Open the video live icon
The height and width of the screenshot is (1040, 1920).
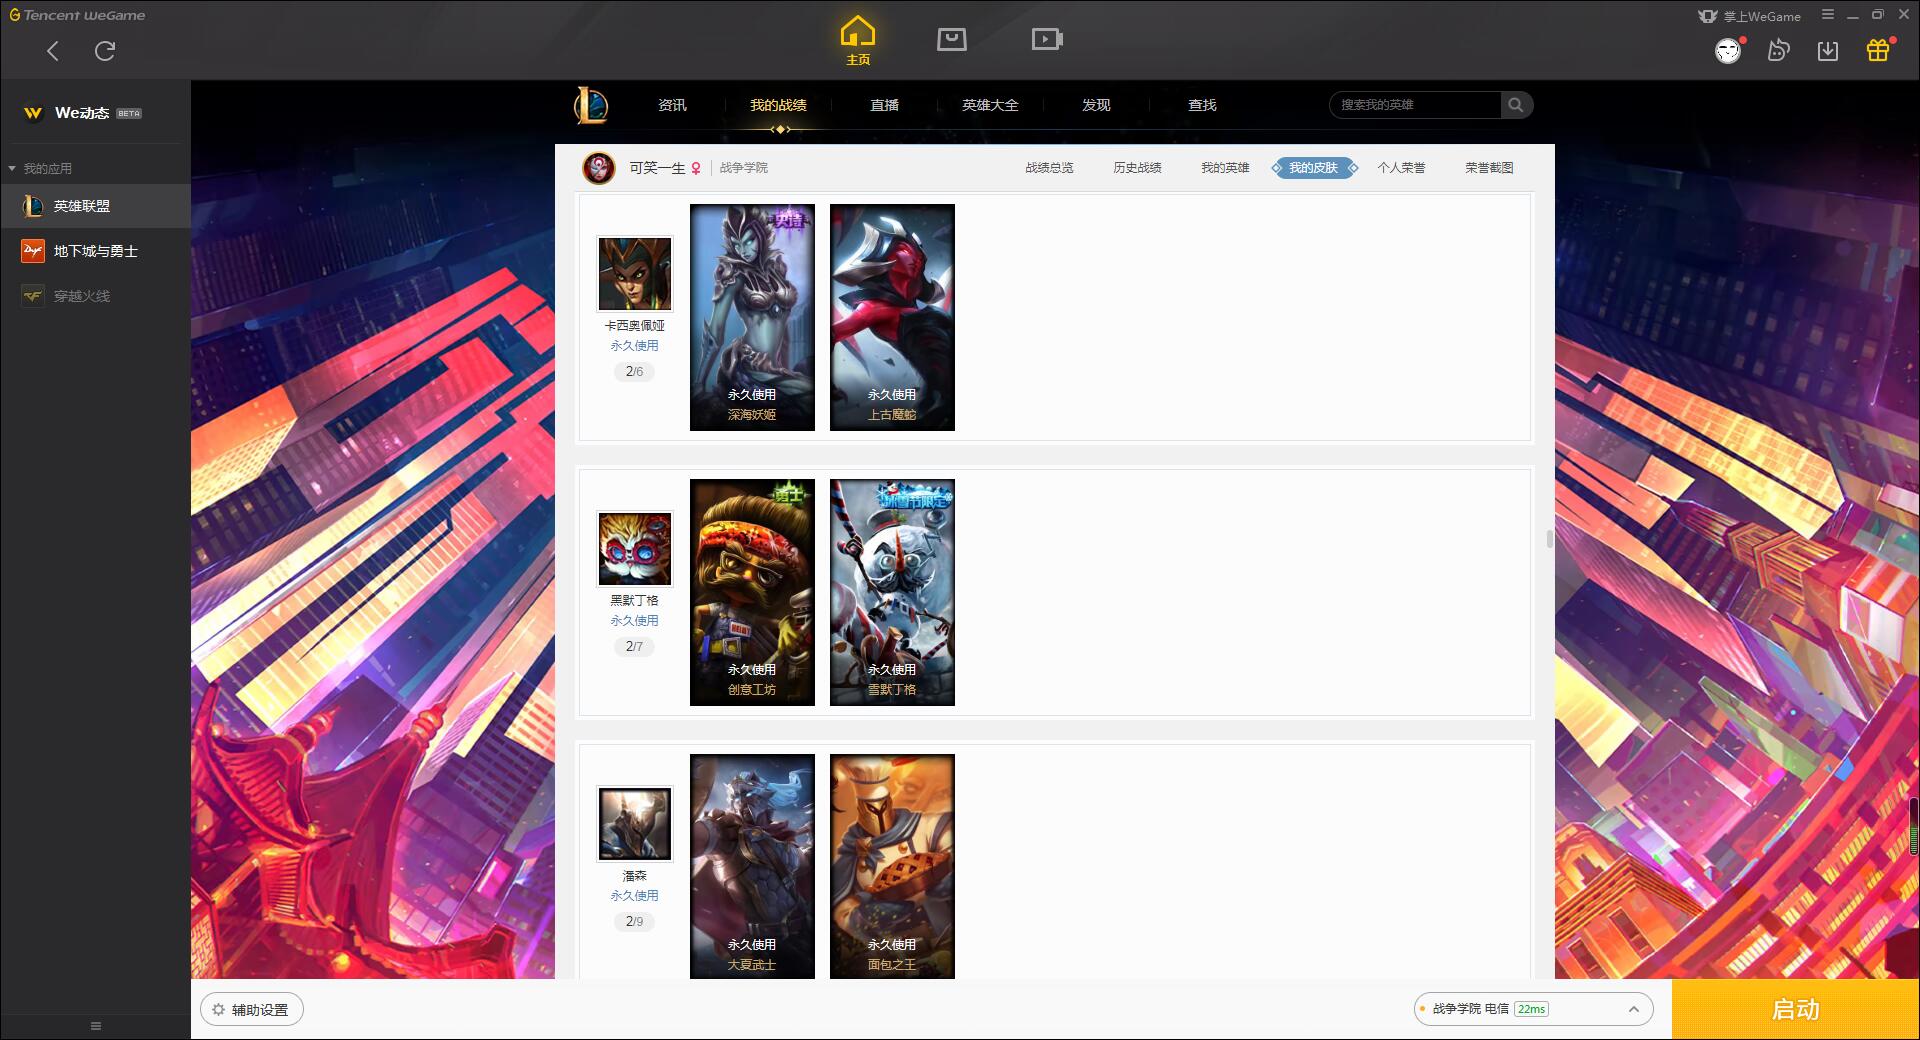point(1047,39)
